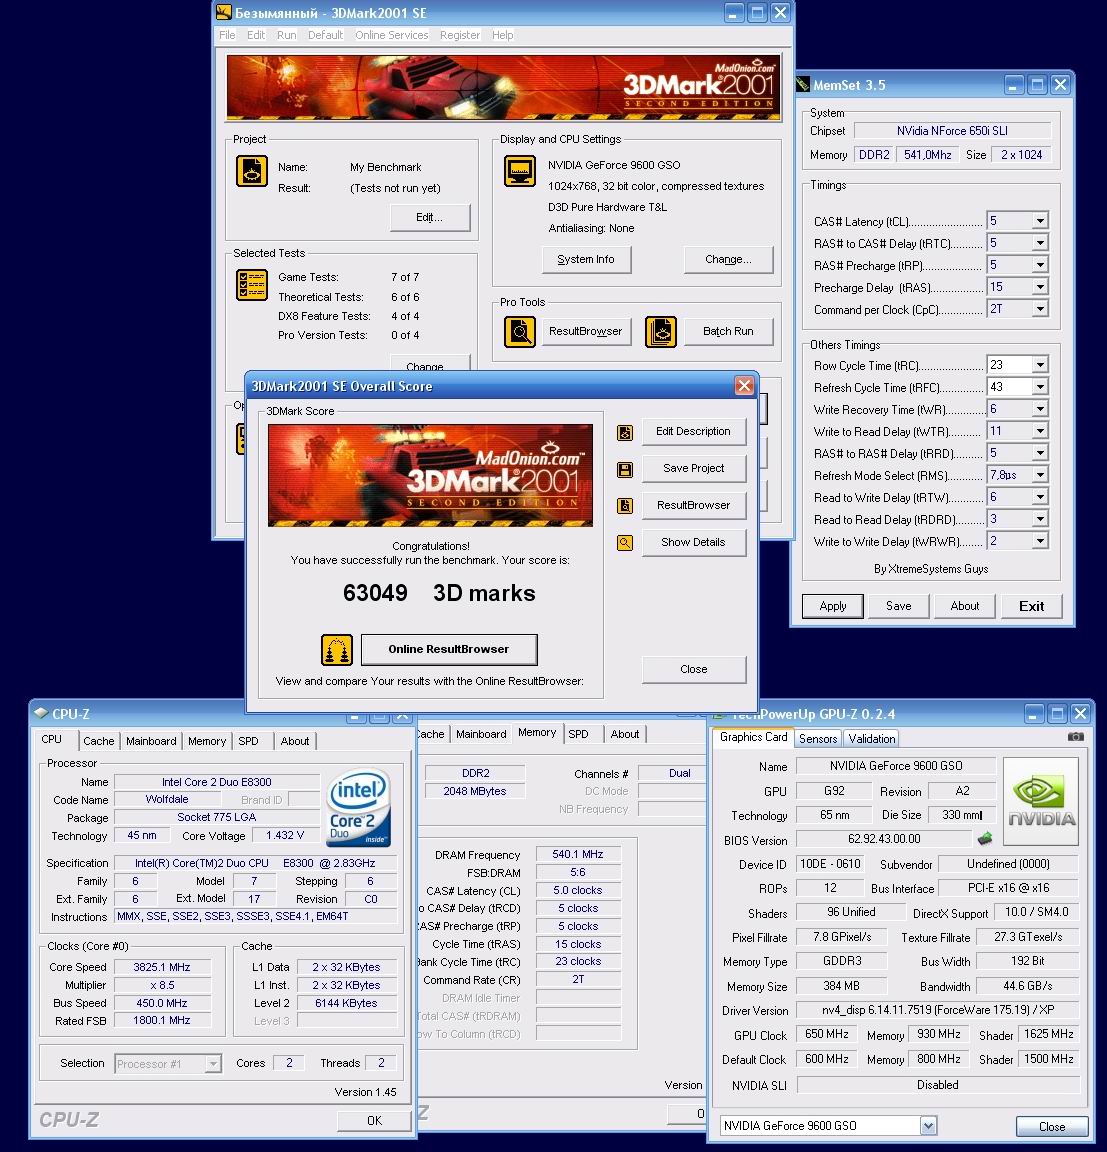Click Close button in GPU-Z
1107x1152 pixels.
pyautogui.click(x=1052, y=1126)
